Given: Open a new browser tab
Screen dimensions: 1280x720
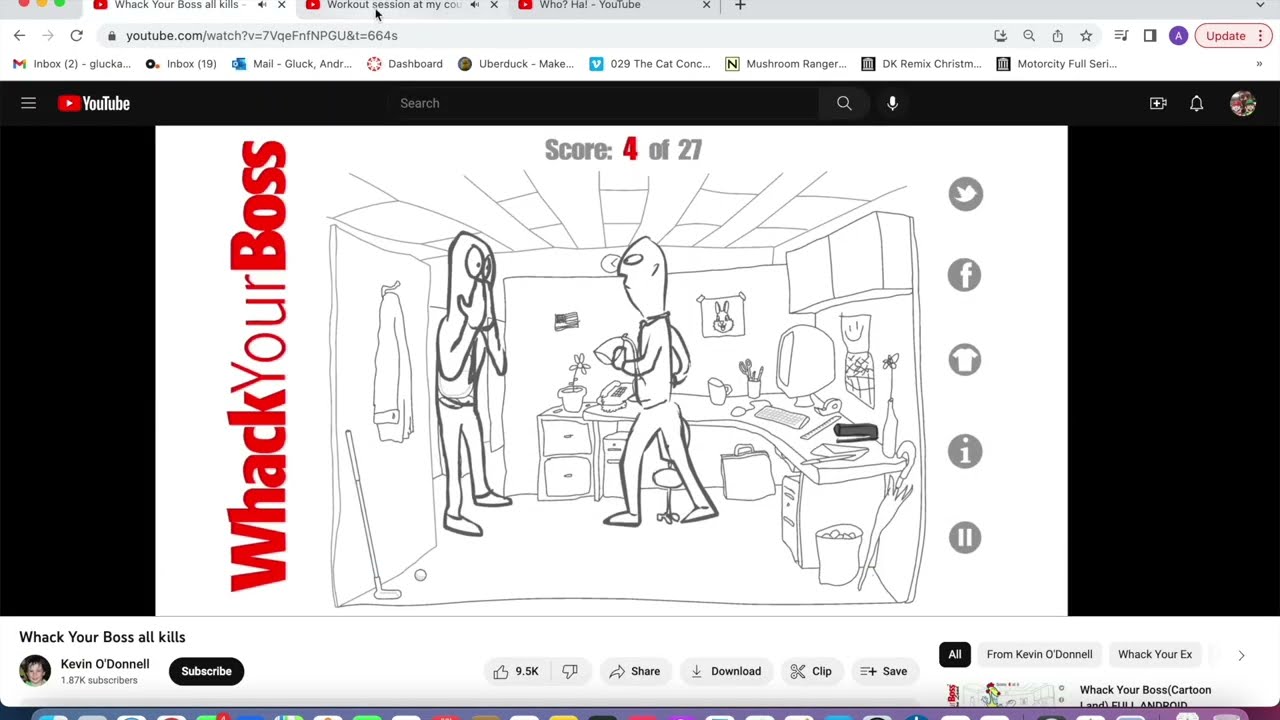Looking at the screenshot, I should (740, 5).
